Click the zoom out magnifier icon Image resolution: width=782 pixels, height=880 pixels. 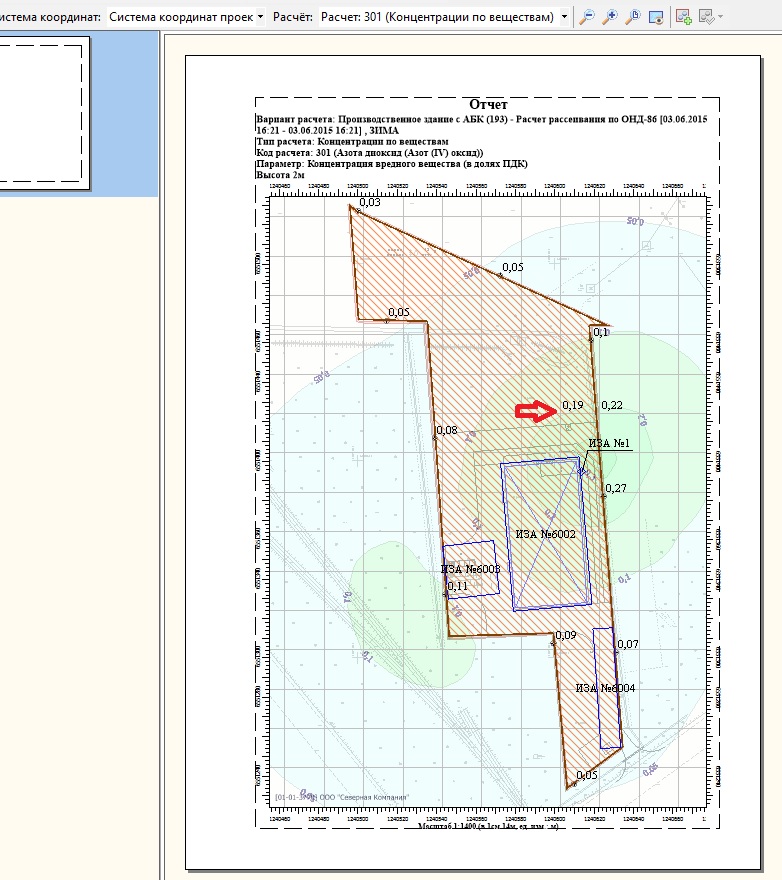tap(586, 17)
